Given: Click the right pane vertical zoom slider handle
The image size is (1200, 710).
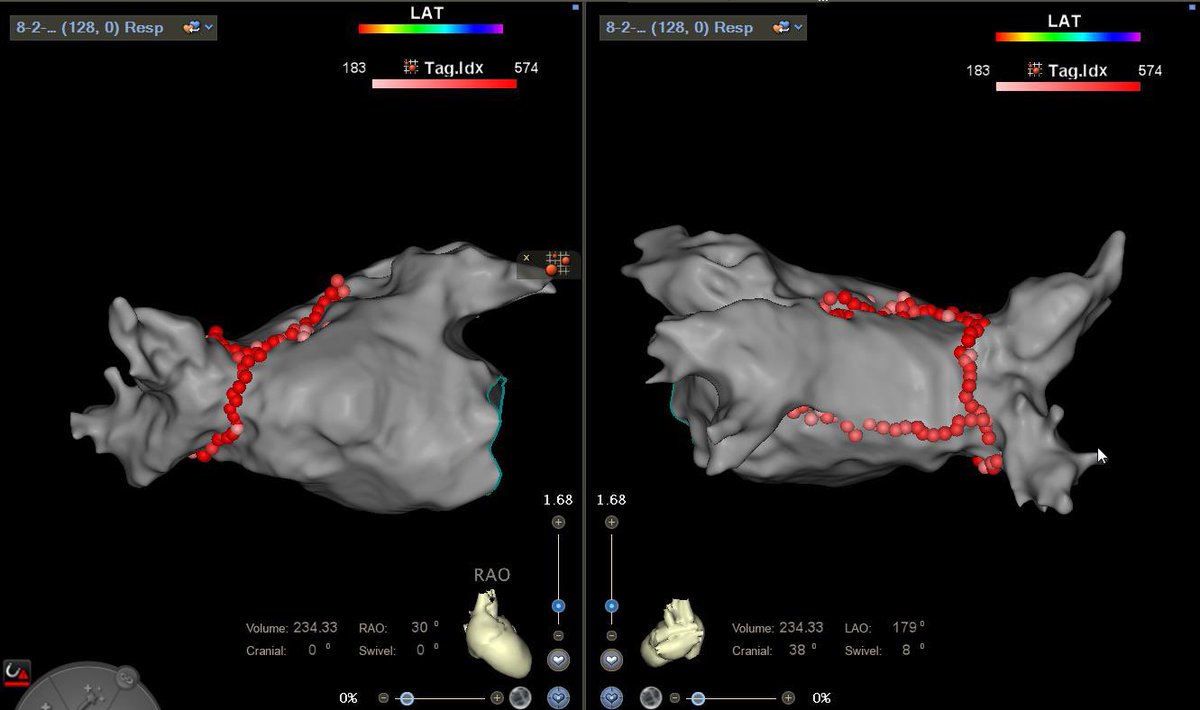Looking at the screenshot, I should coord(611,606).
